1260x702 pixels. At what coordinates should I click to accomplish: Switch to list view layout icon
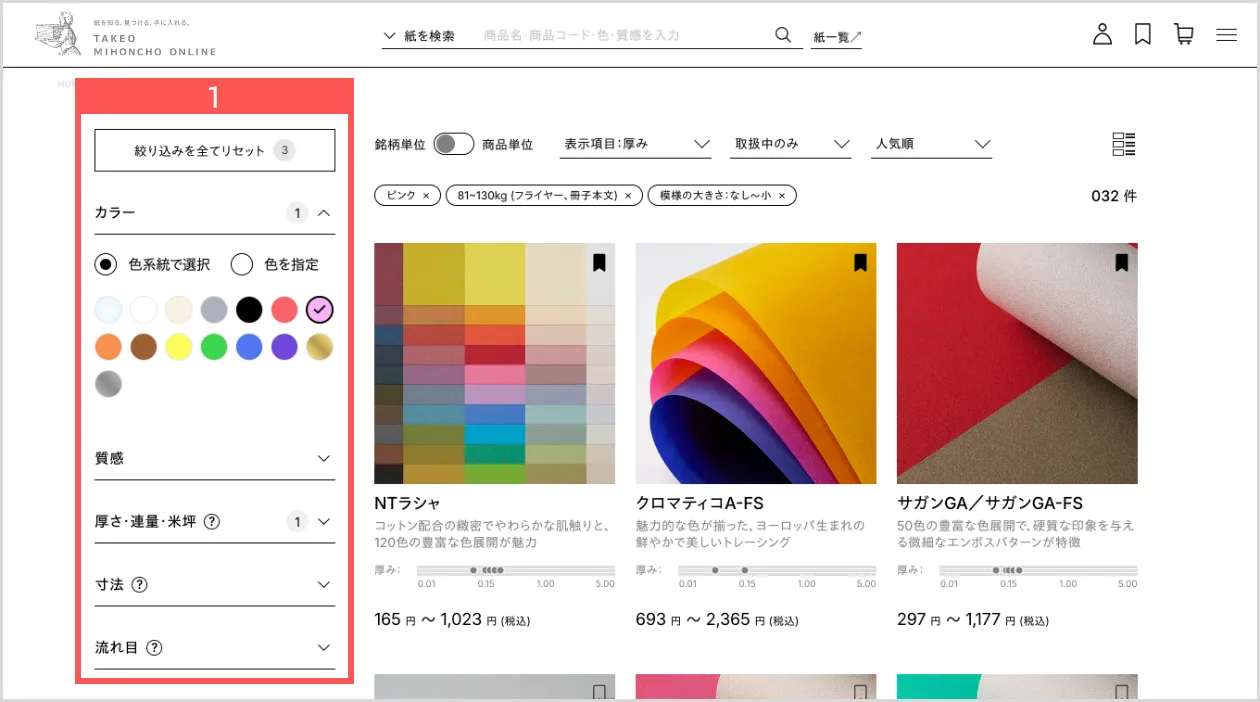coord(1124,144)
